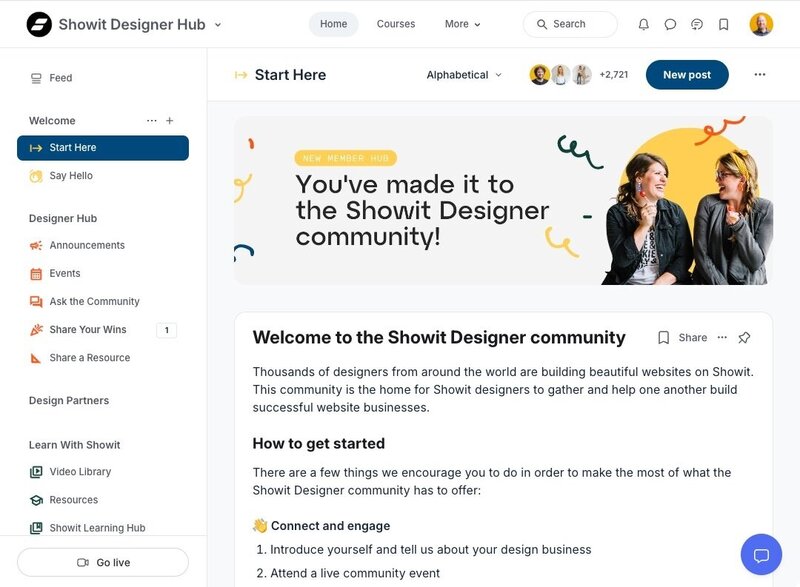Open bookmarks from the top bar
800x587 pixels.
click(x=723, y=24)
